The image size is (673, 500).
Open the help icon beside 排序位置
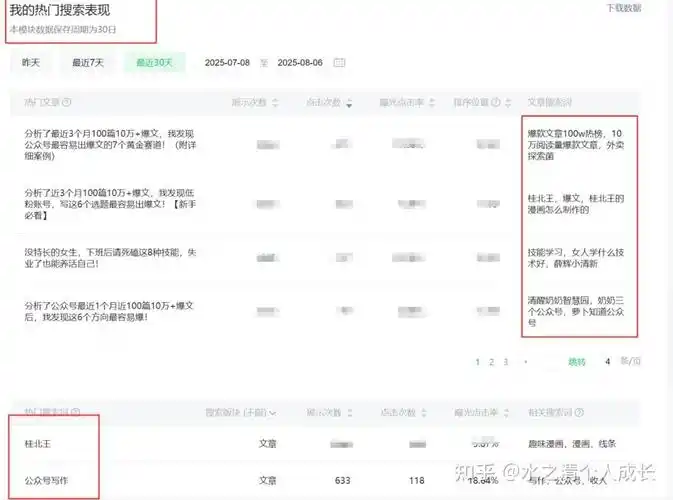pos(495,102)
